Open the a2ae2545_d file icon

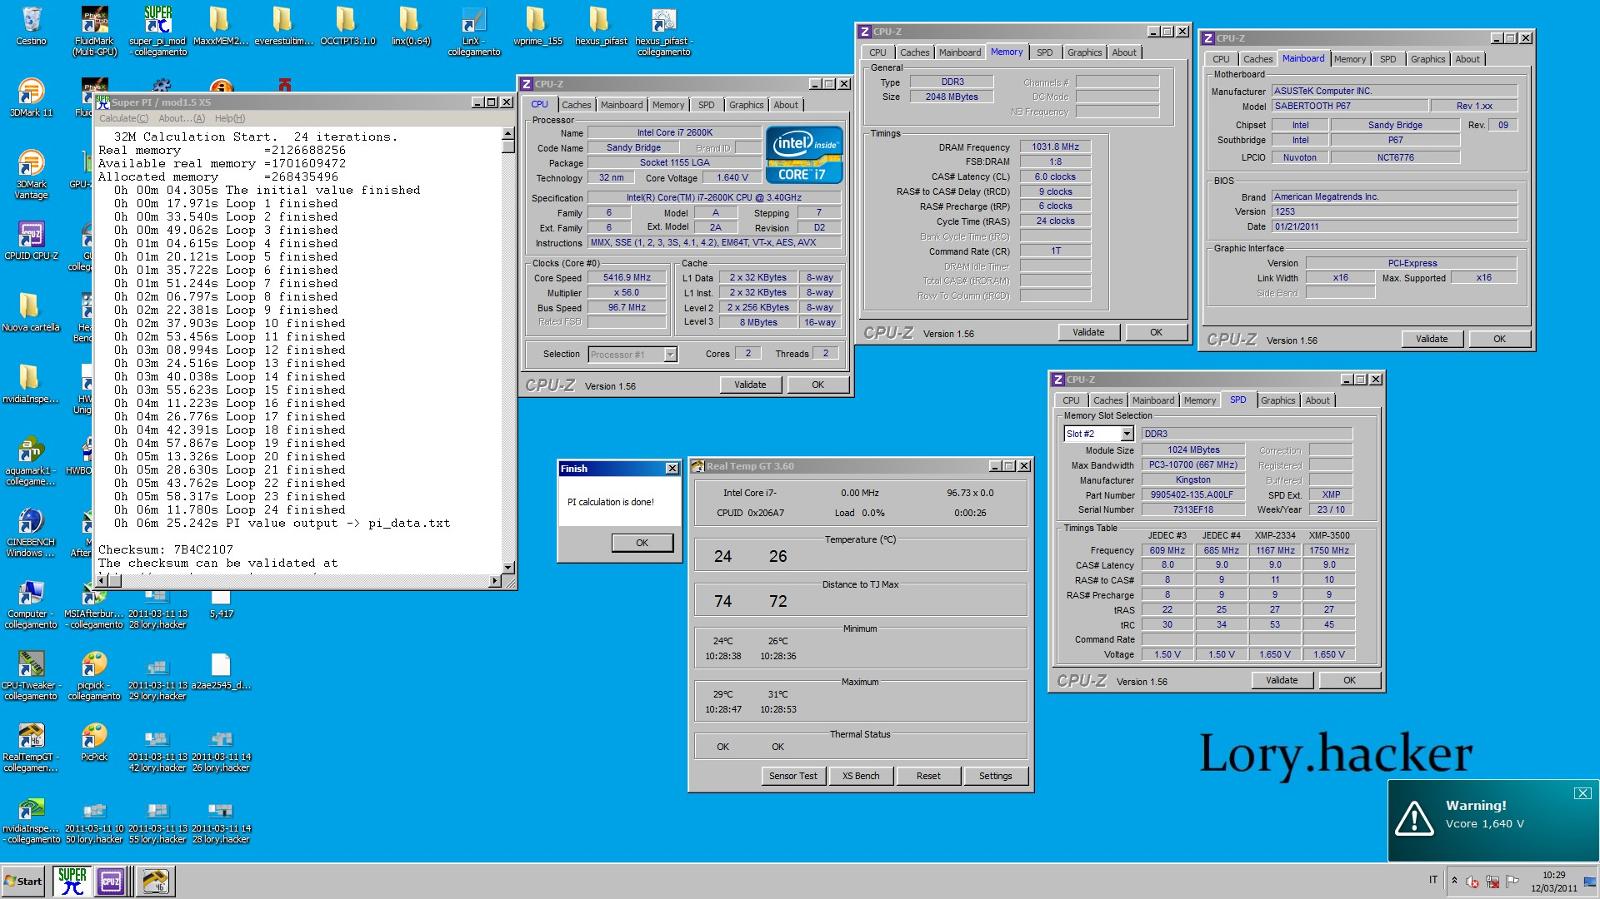coord(221,671)
